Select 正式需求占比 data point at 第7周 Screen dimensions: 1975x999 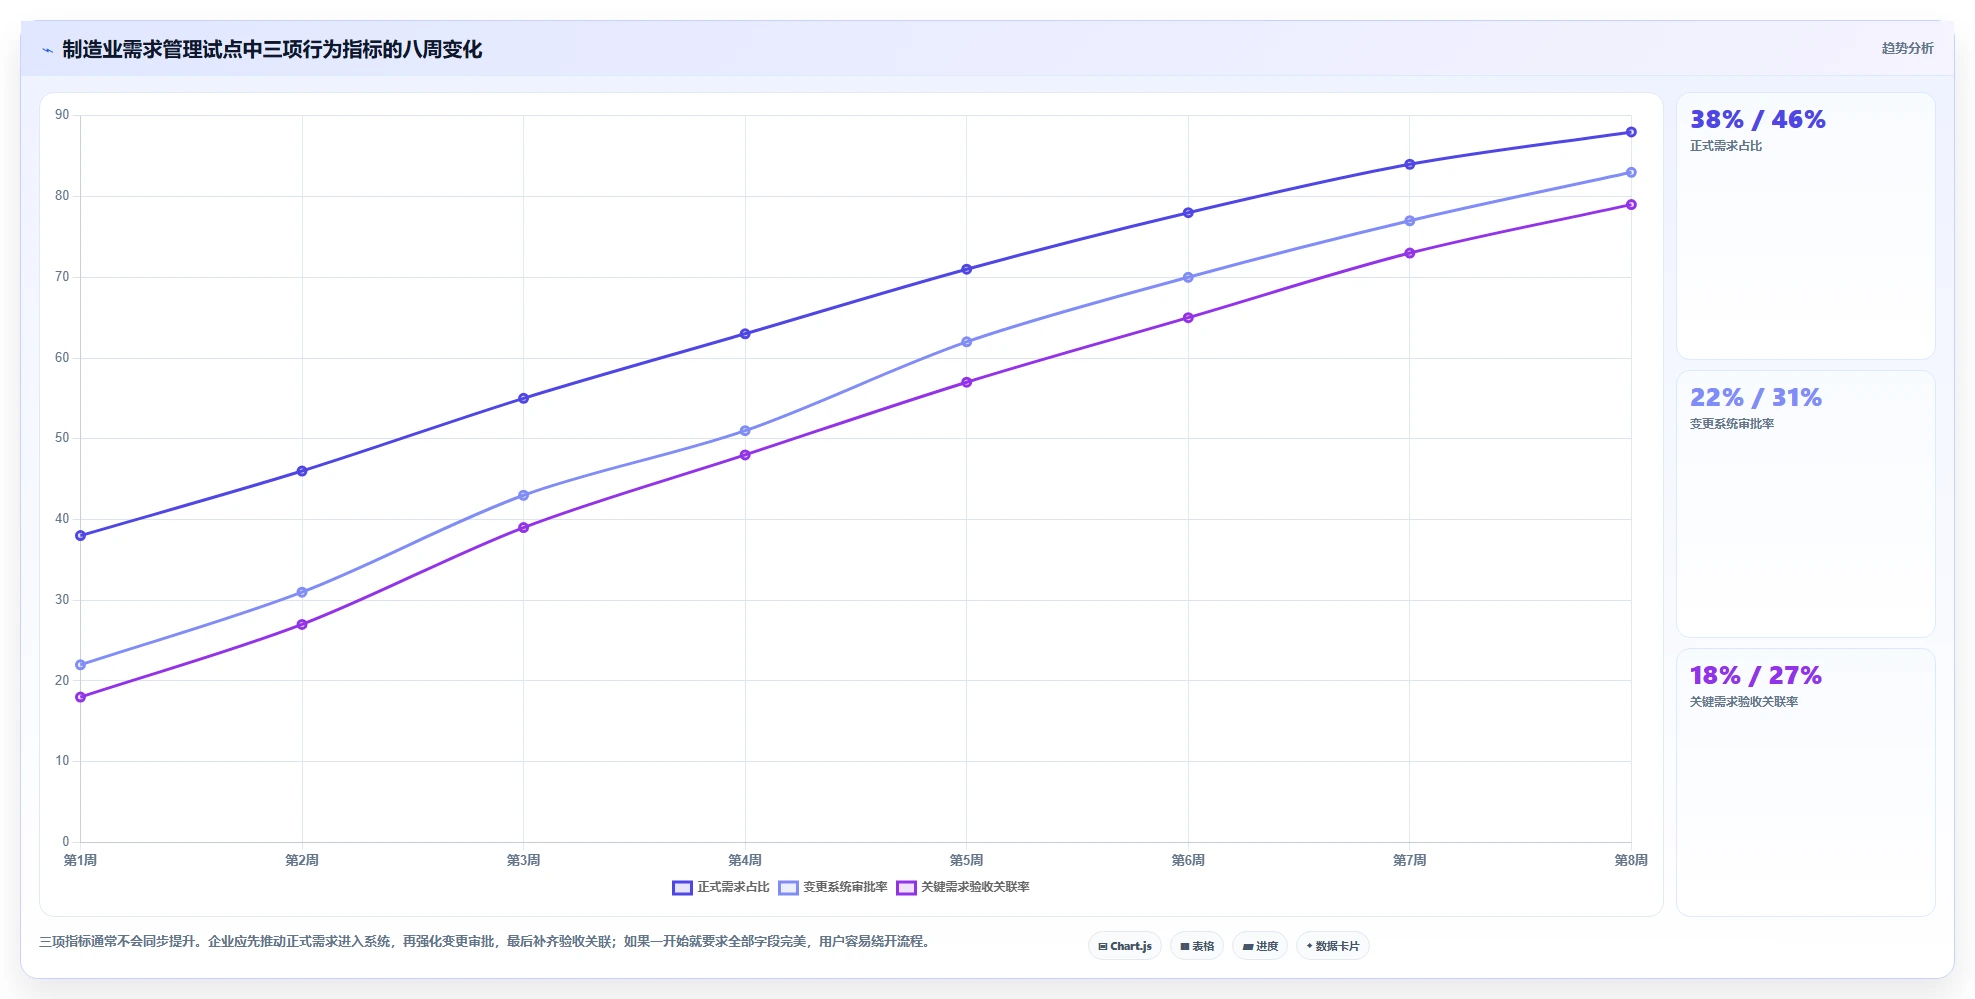coord(1410,164)
